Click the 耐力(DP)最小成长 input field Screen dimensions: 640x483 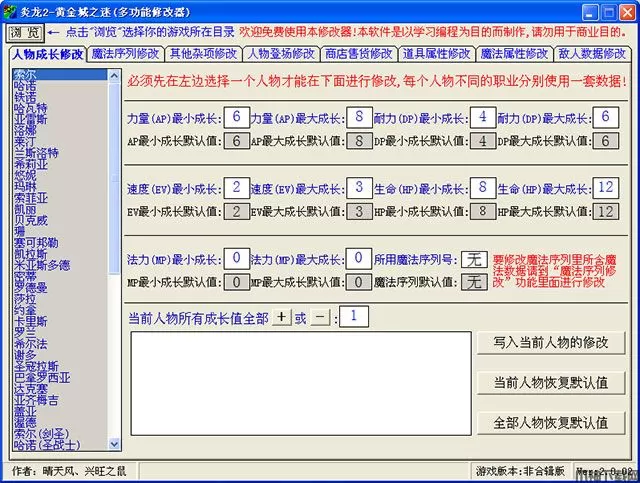[x=483, y=117]
